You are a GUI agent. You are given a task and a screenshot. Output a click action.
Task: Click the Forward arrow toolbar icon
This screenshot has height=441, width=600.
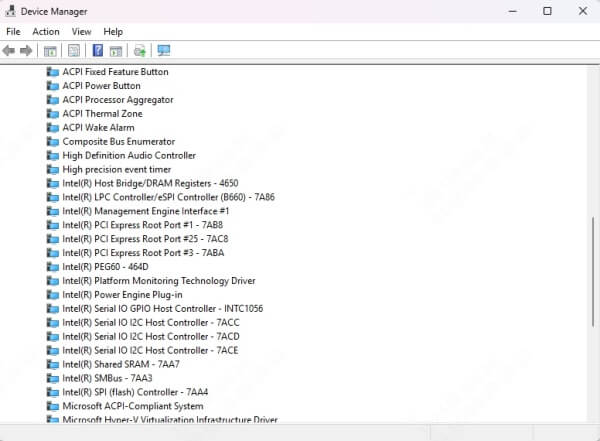pyautogui.click(x=26, y=51)
